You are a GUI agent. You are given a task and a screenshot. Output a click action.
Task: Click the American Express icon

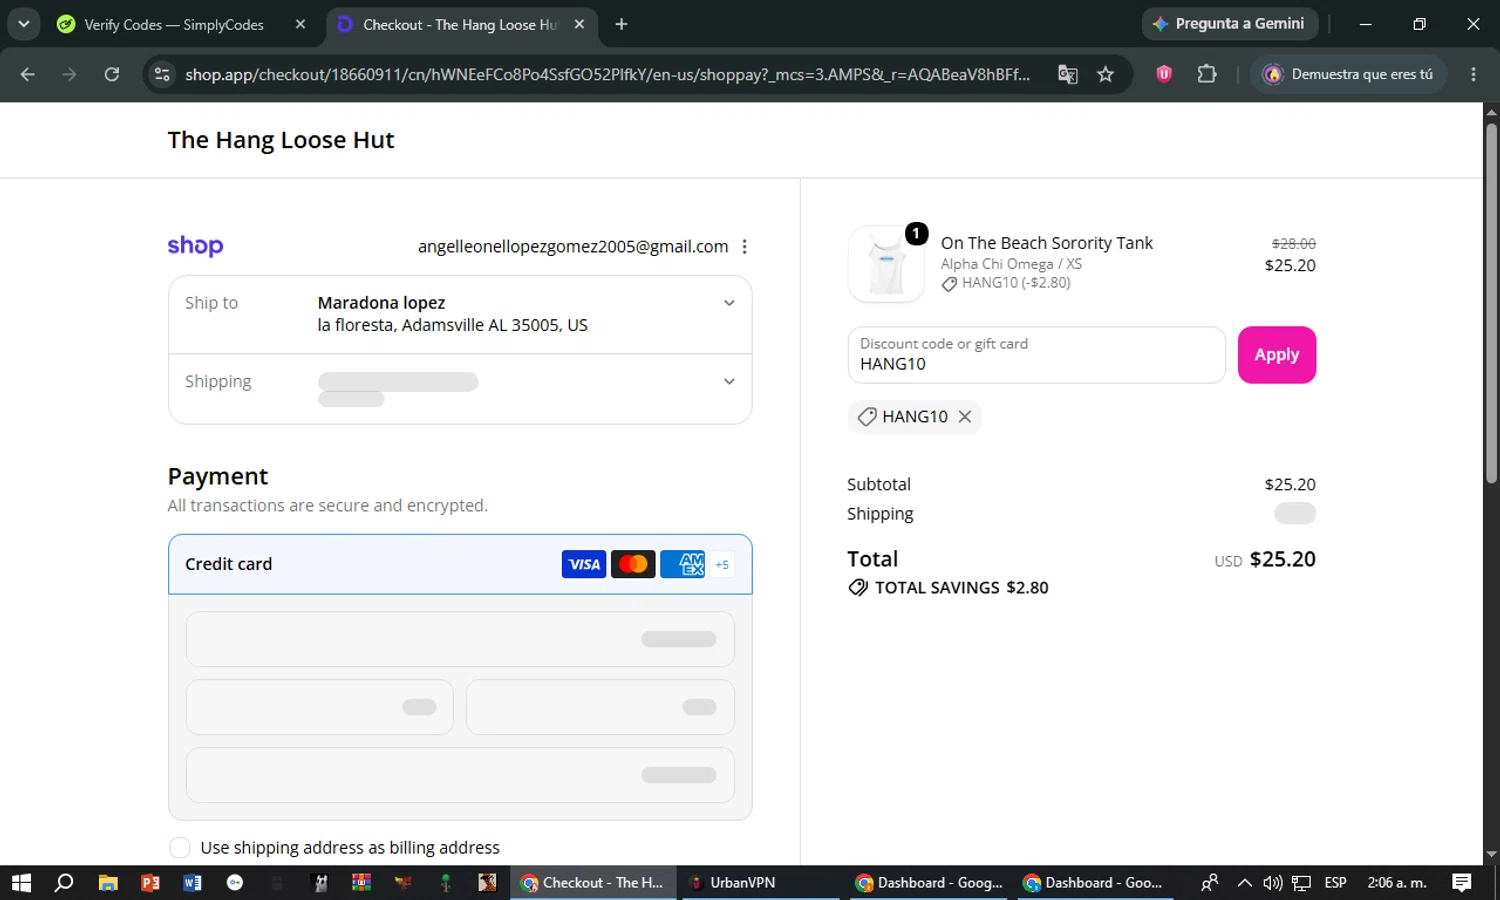tap(683, 564)
